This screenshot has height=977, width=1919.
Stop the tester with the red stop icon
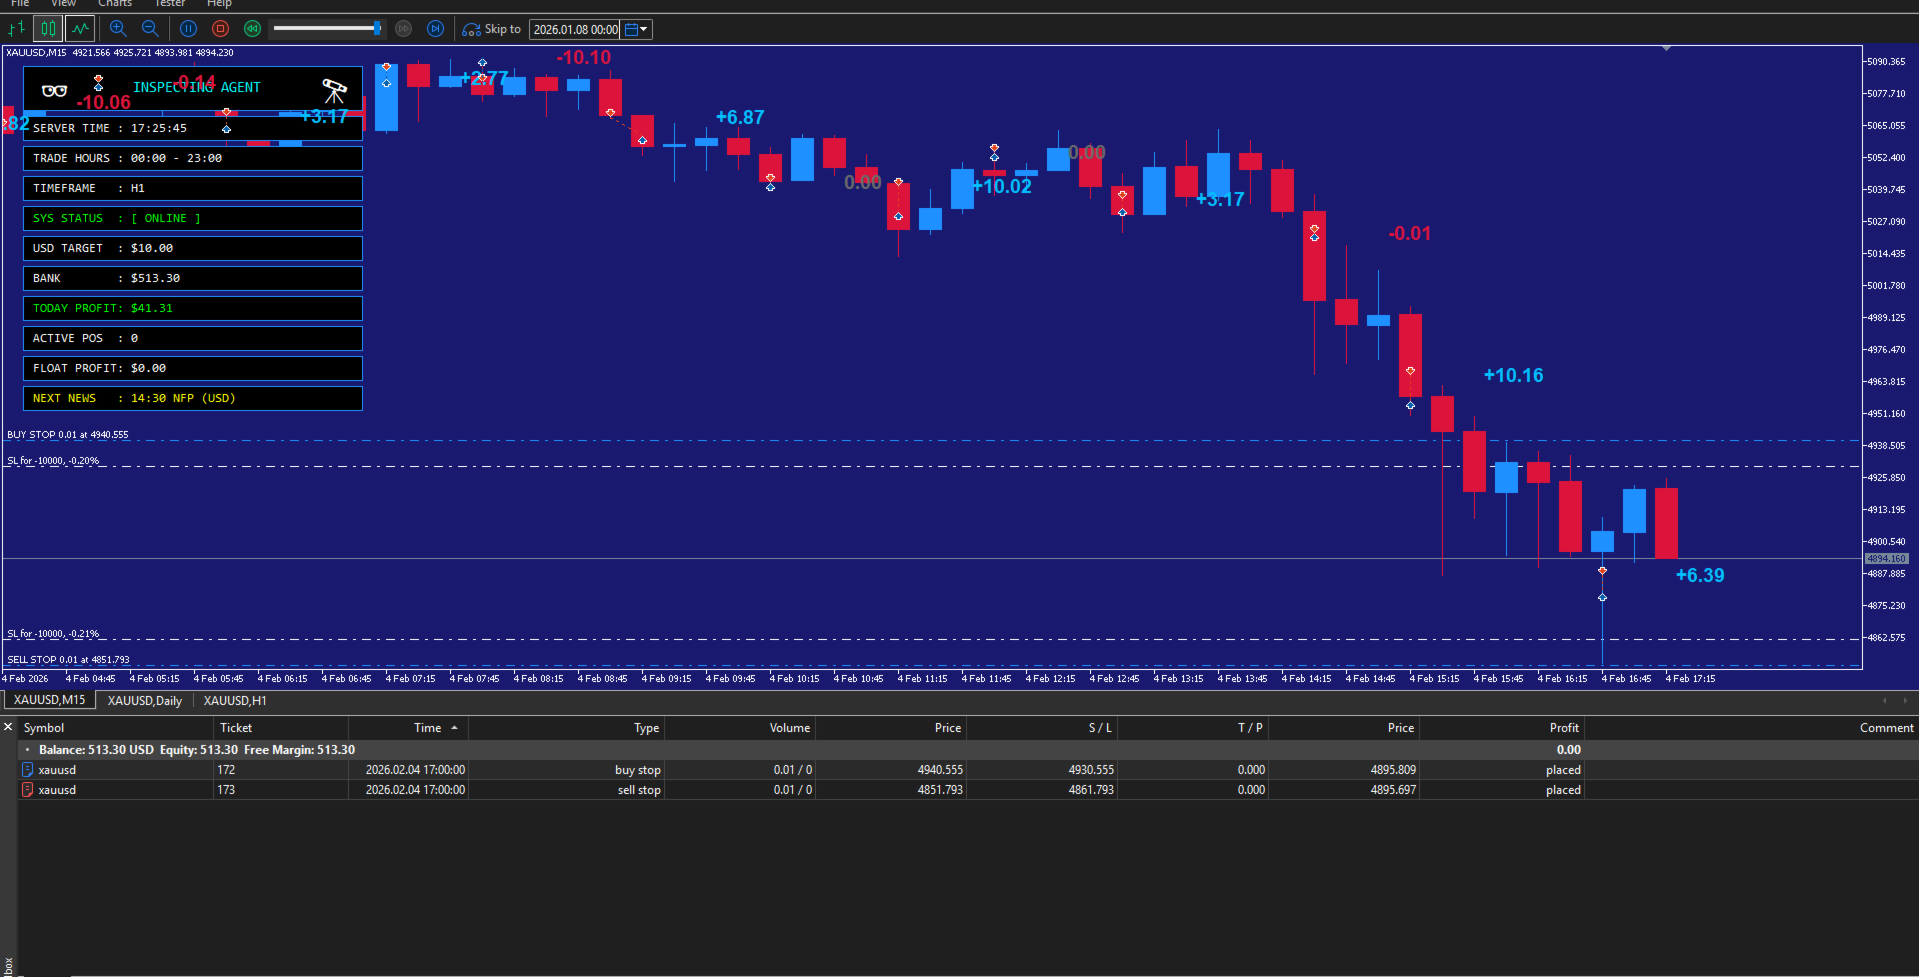(x=221, y=29)
